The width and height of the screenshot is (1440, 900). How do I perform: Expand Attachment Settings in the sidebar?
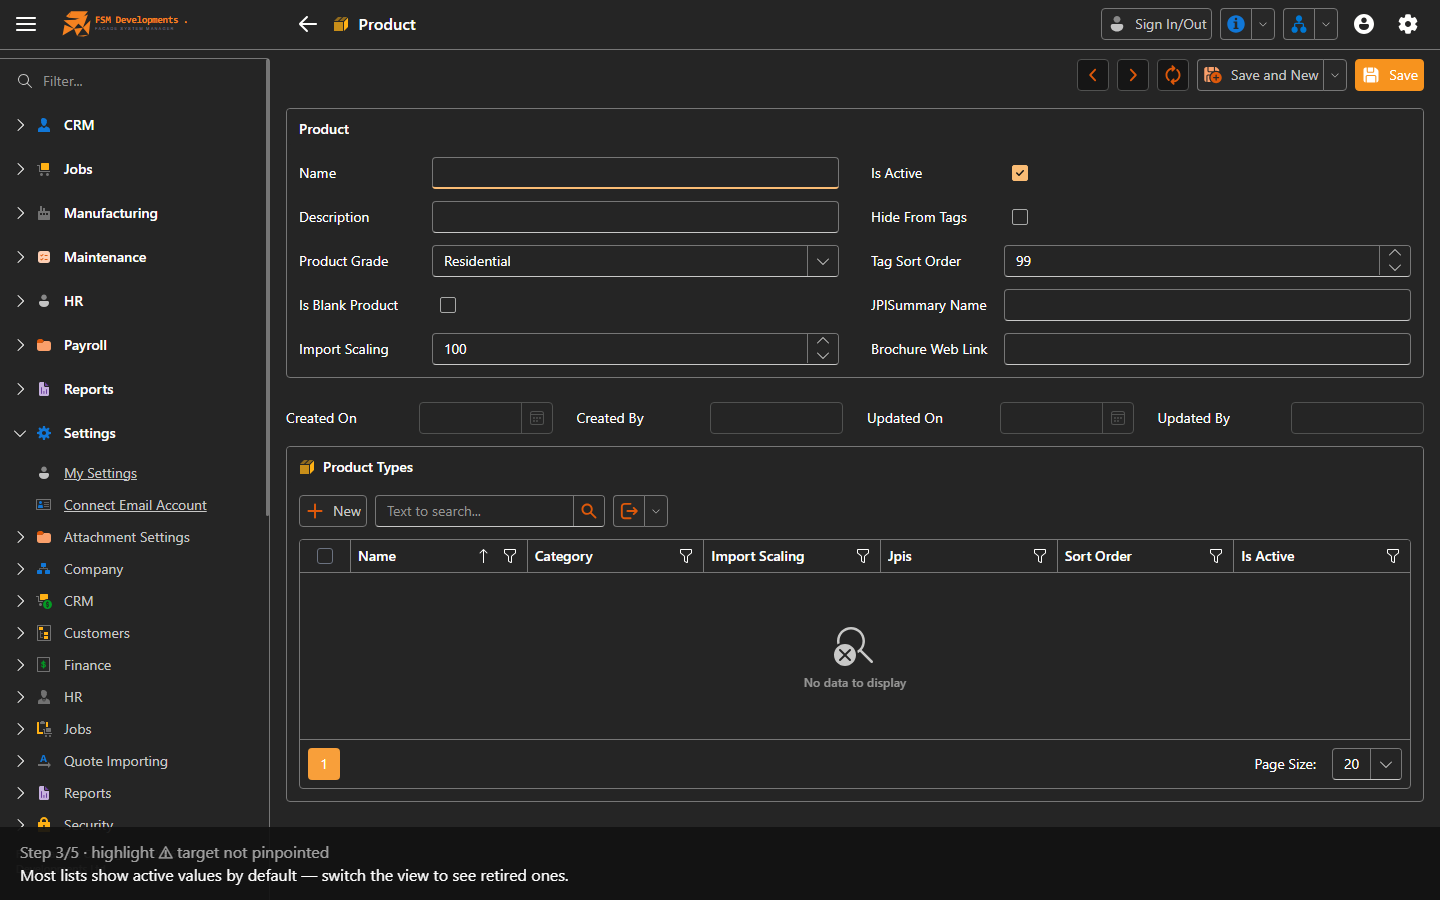20,537
